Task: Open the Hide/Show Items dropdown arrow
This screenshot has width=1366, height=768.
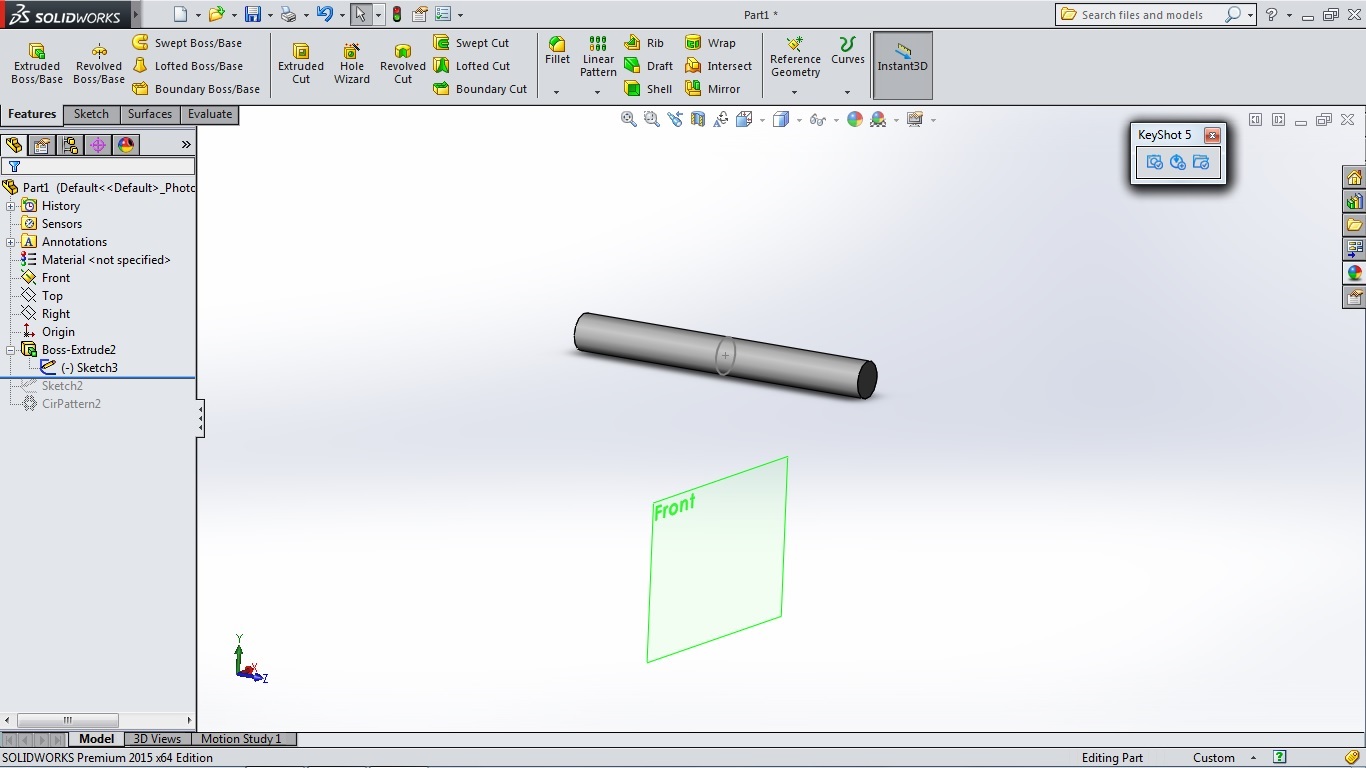Action: (x=836, y=120)
